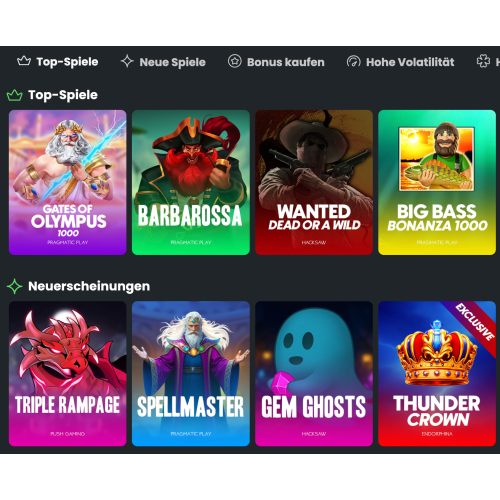Open the Neuerscheinungen section heading
Viewport: 500px width, 500px height.
[x=89, y=286]
